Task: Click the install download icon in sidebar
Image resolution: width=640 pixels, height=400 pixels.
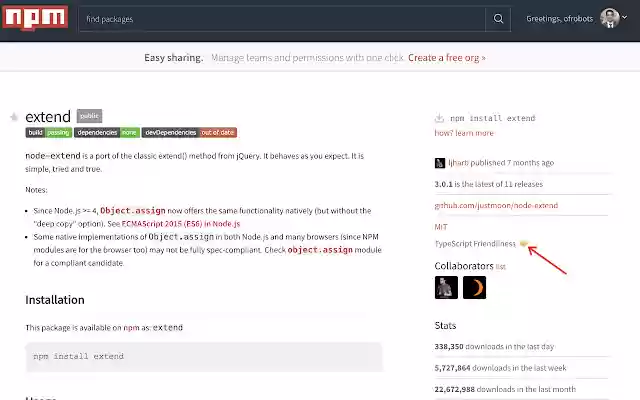Action: click(x=439, y=118)
